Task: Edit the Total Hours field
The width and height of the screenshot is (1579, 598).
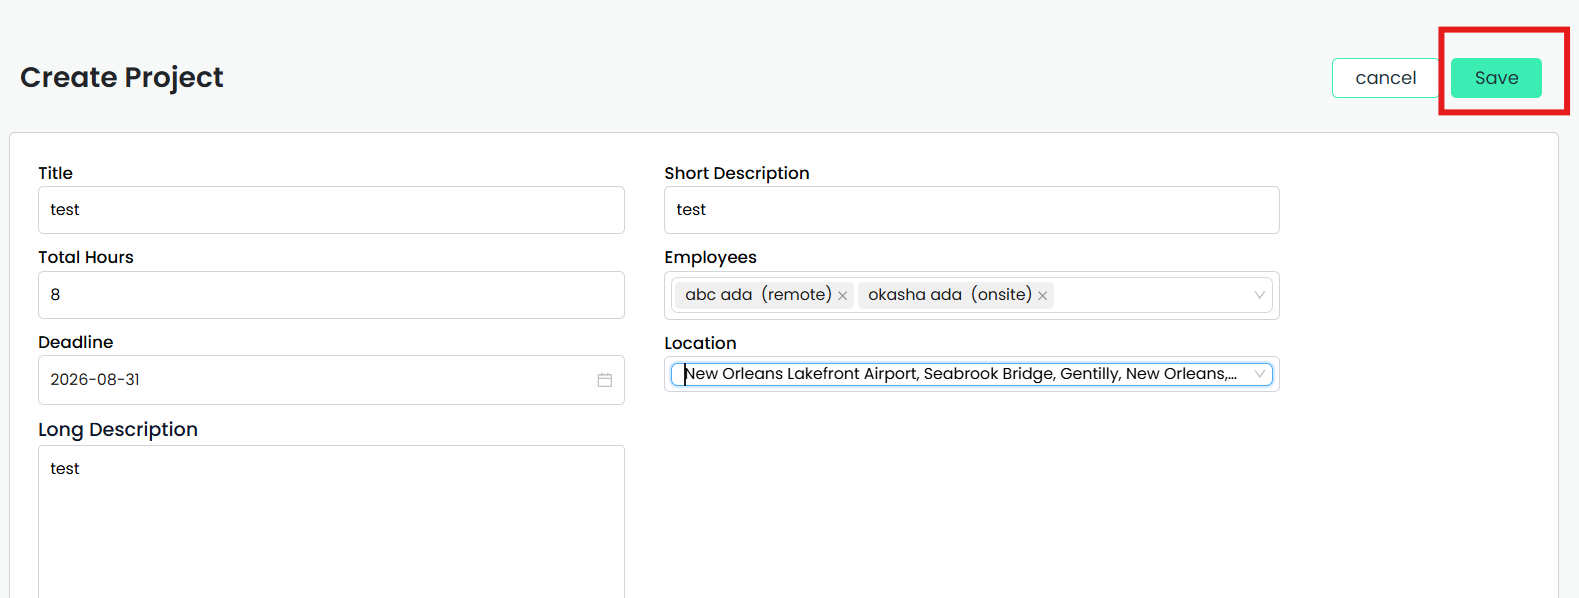Action: click(x=331, y=295)
